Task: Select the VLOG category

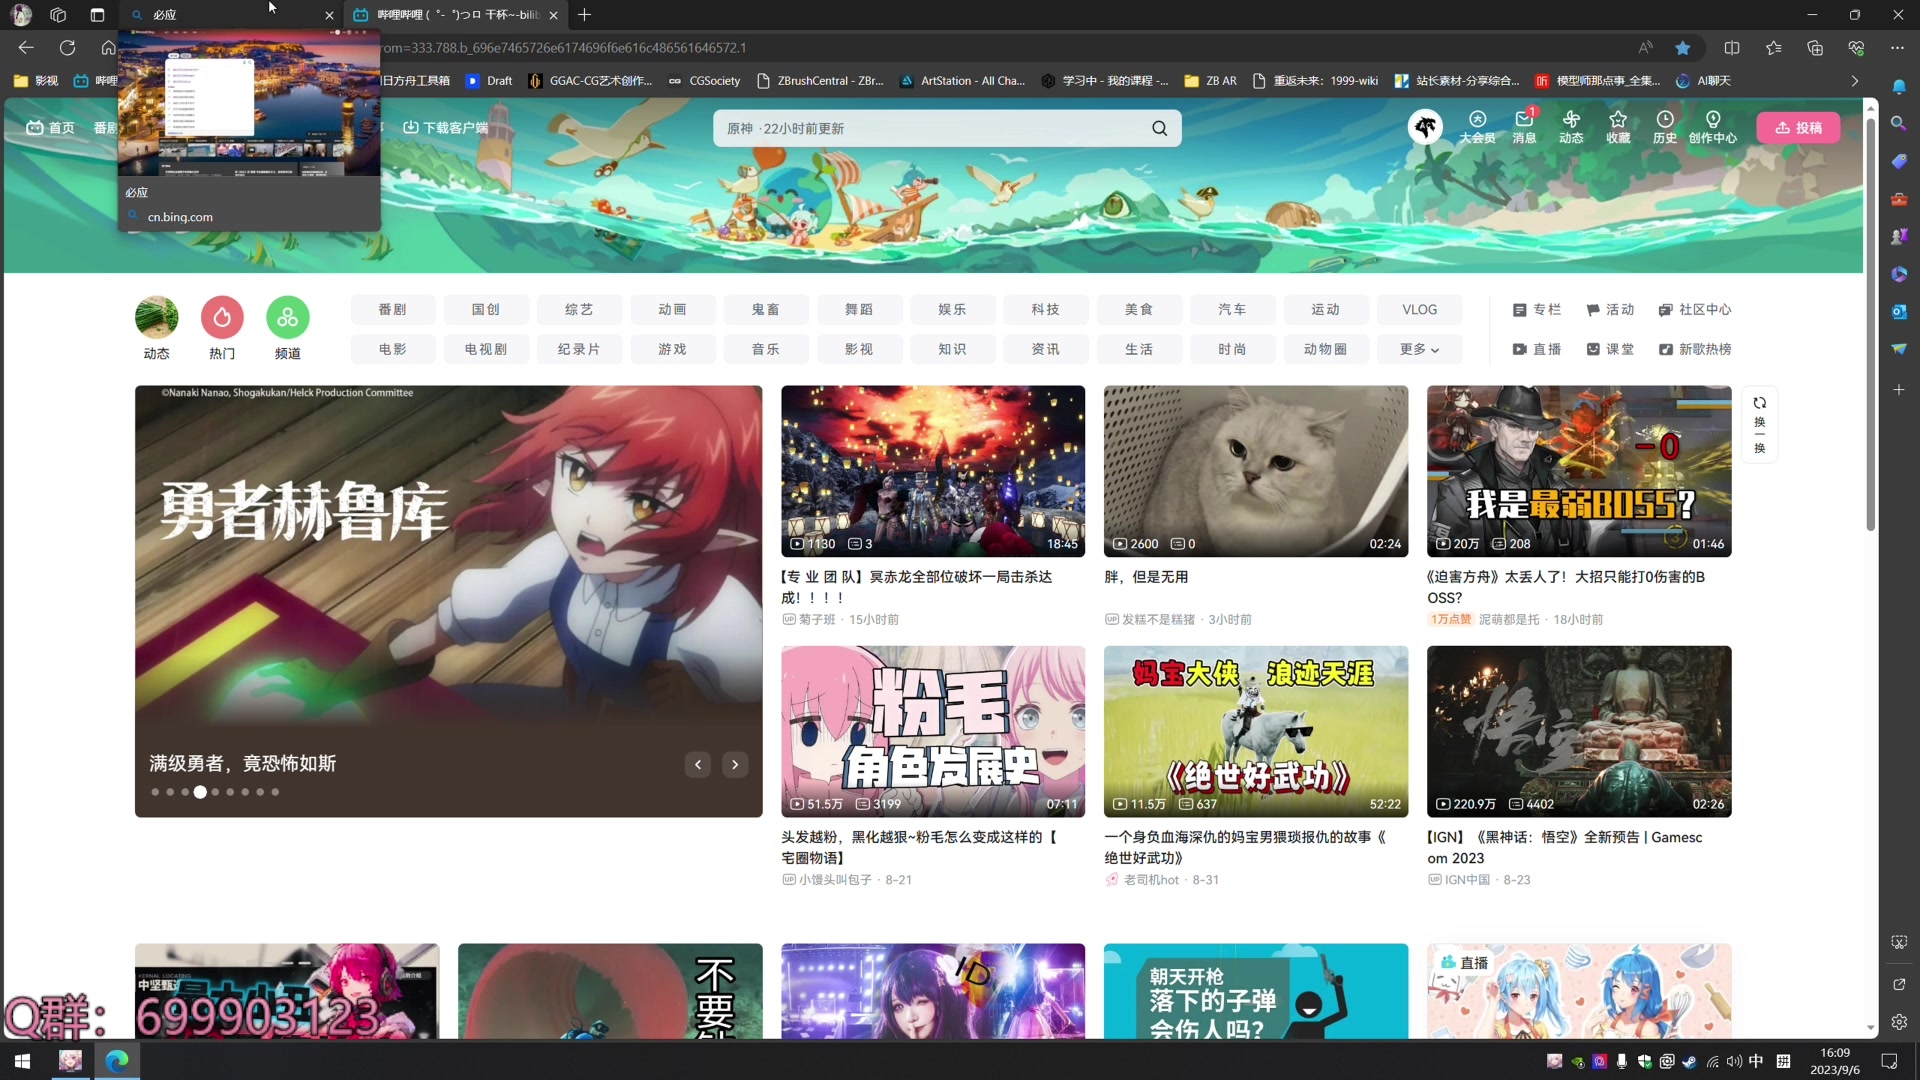Action: 1419,310
